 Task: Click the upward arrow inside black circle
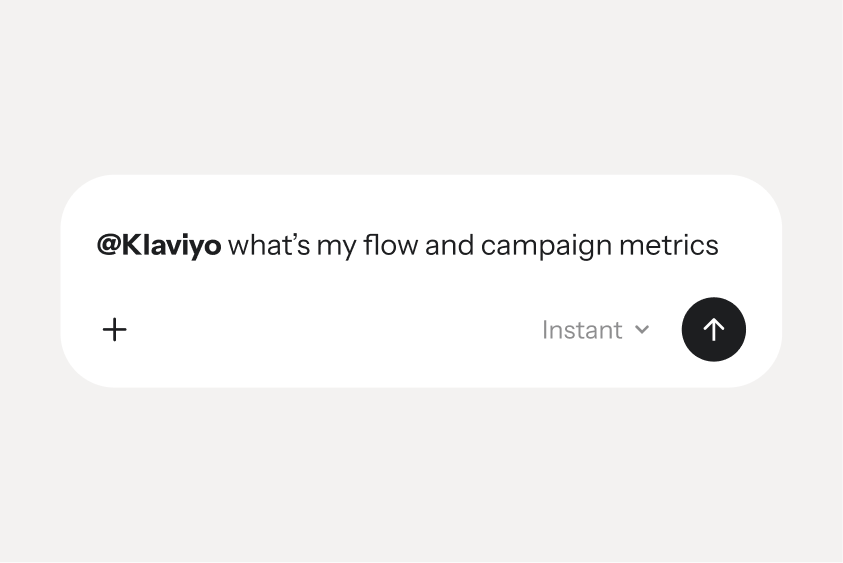(x=713, y=329)
